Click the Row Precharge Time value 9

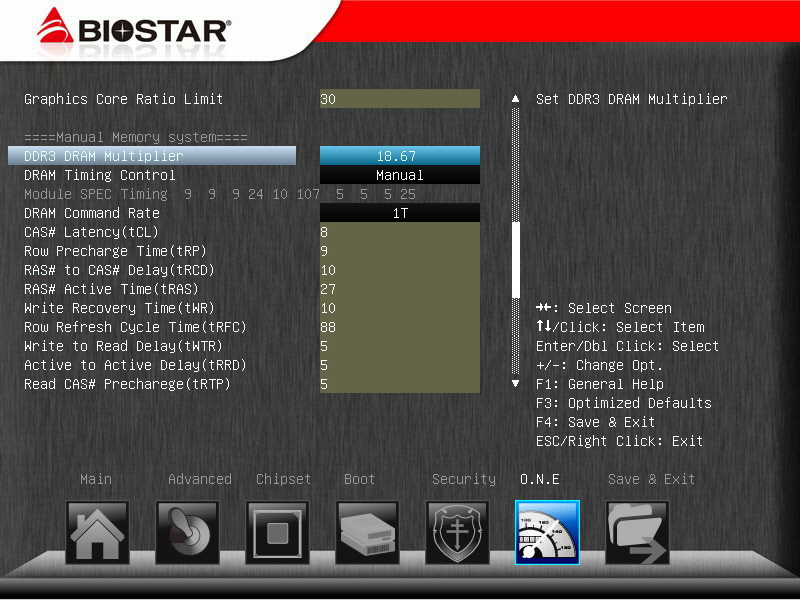point(399,251)
